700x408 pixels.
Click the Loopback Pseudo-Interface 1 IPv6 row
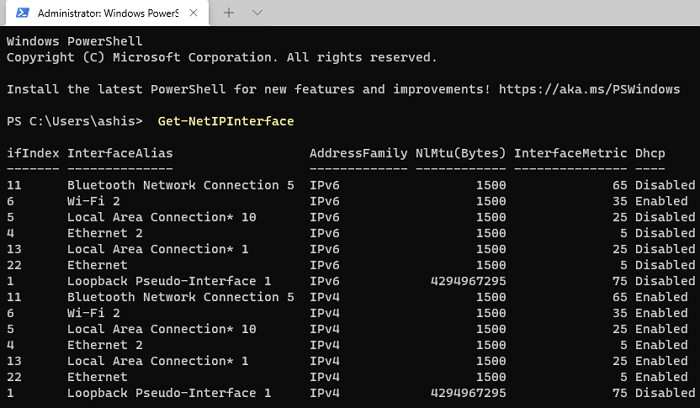click(x=350, y=281)
